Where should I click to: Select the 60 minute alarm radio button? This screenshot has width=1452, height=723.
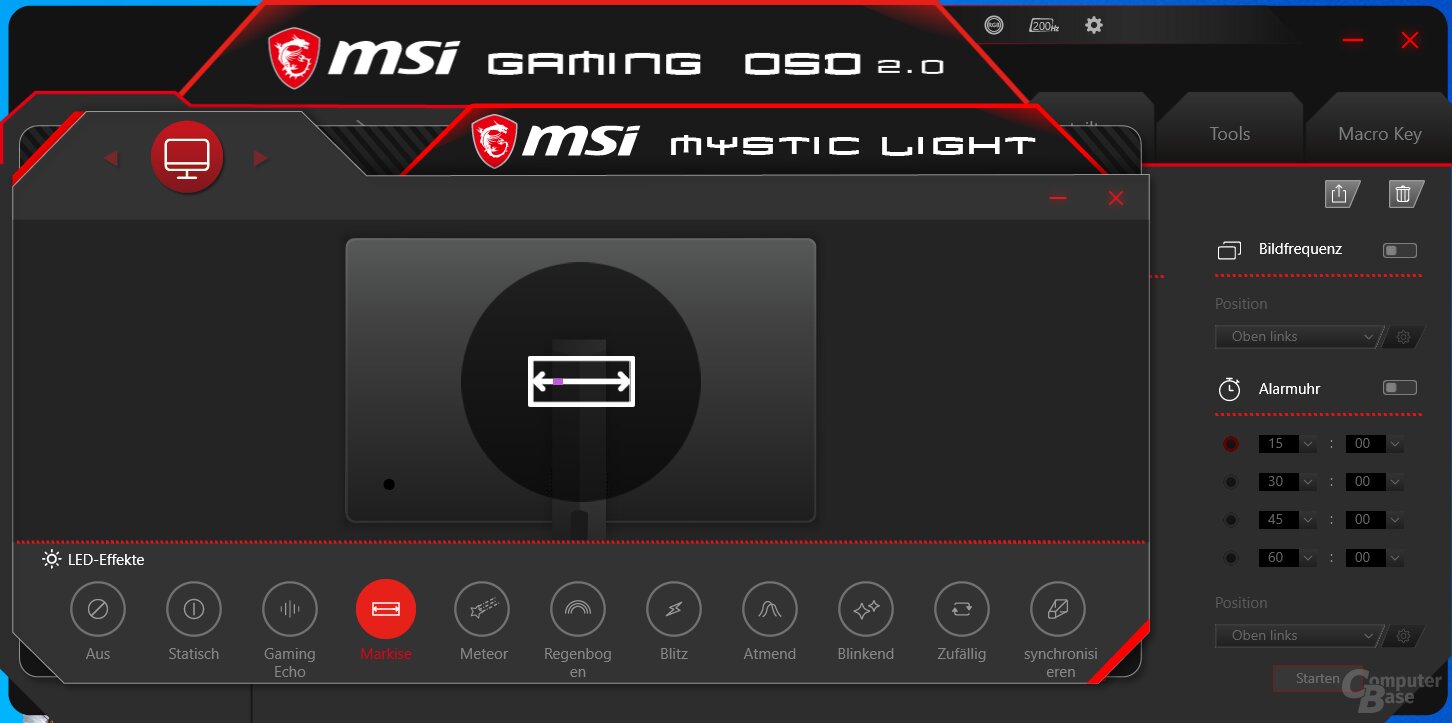(1231, 558)
